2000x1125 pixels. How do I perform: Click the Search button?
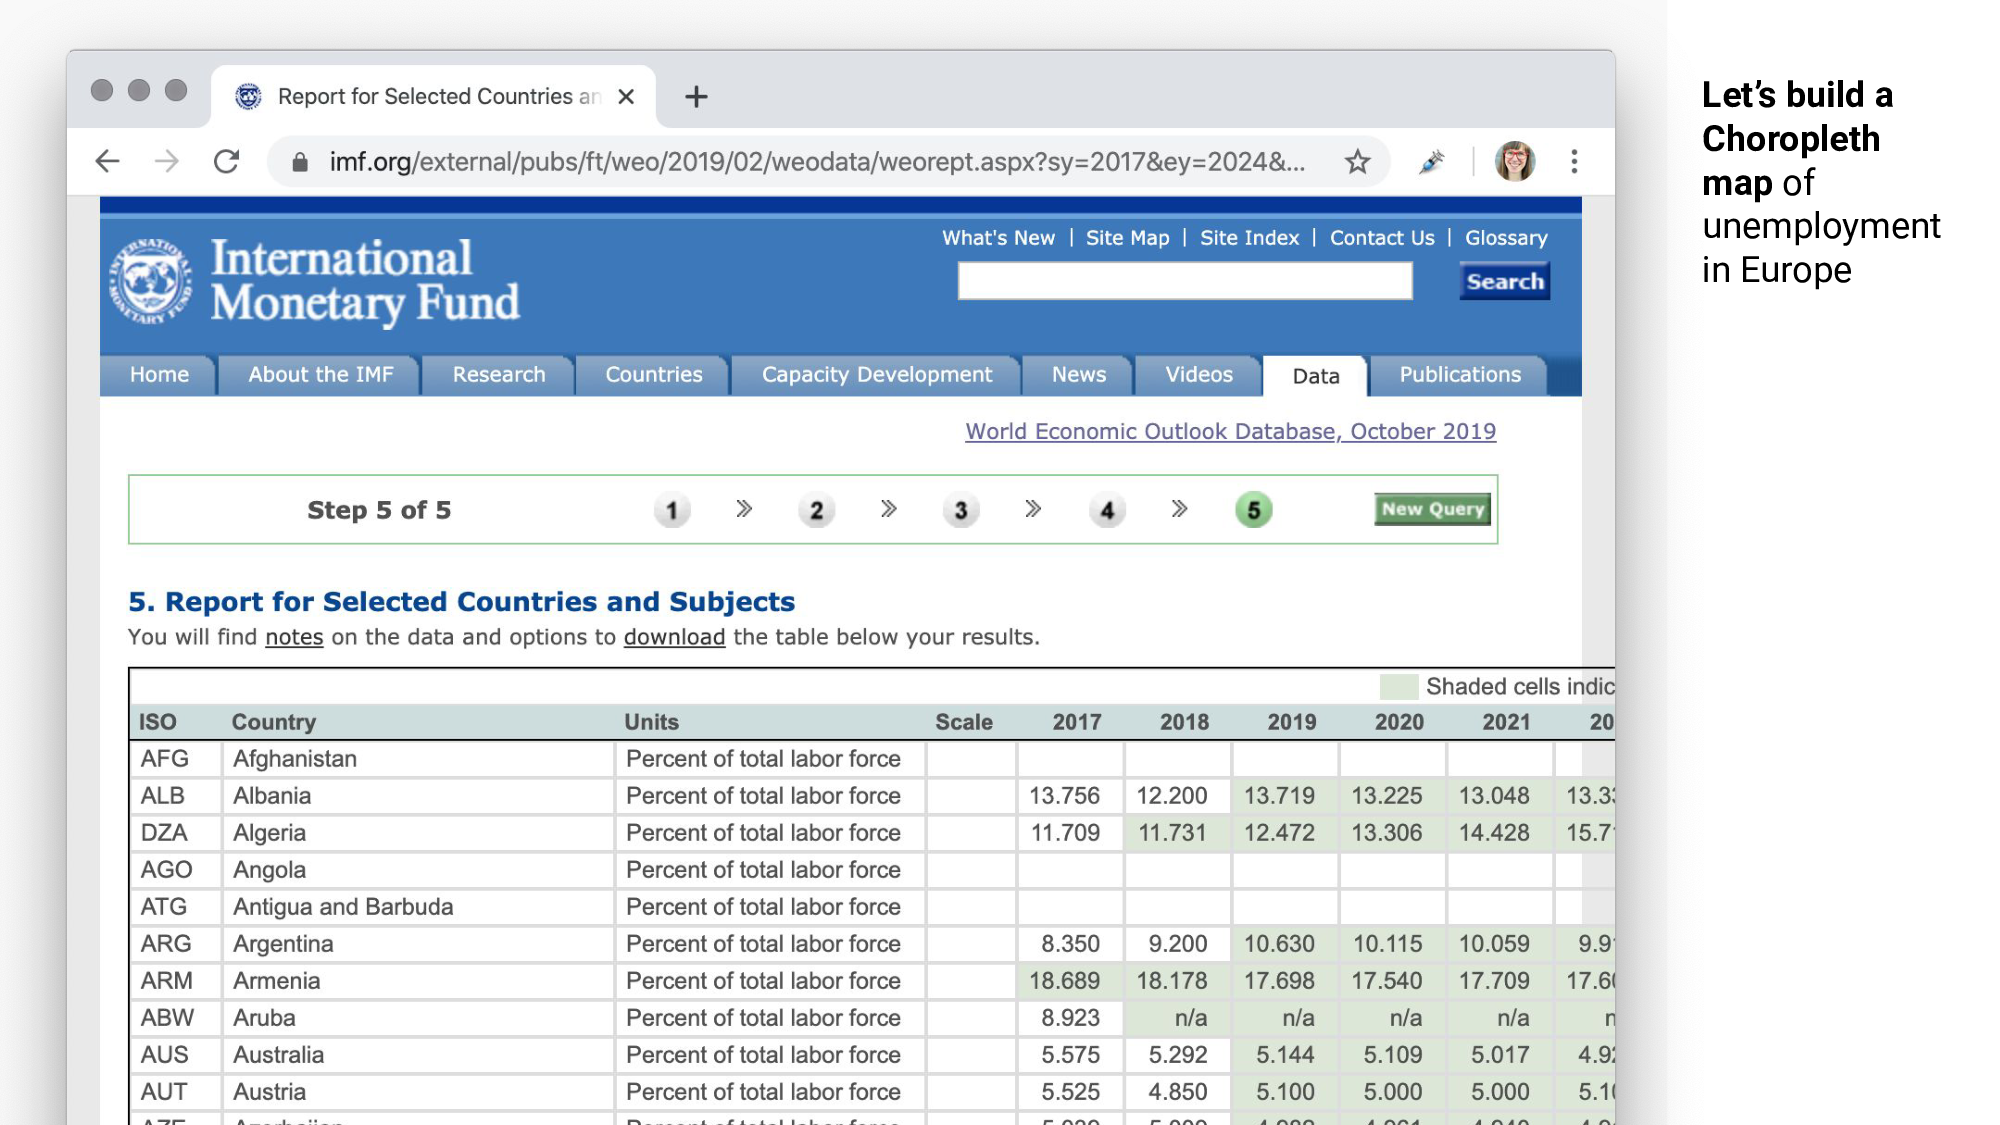(1504, 281)
